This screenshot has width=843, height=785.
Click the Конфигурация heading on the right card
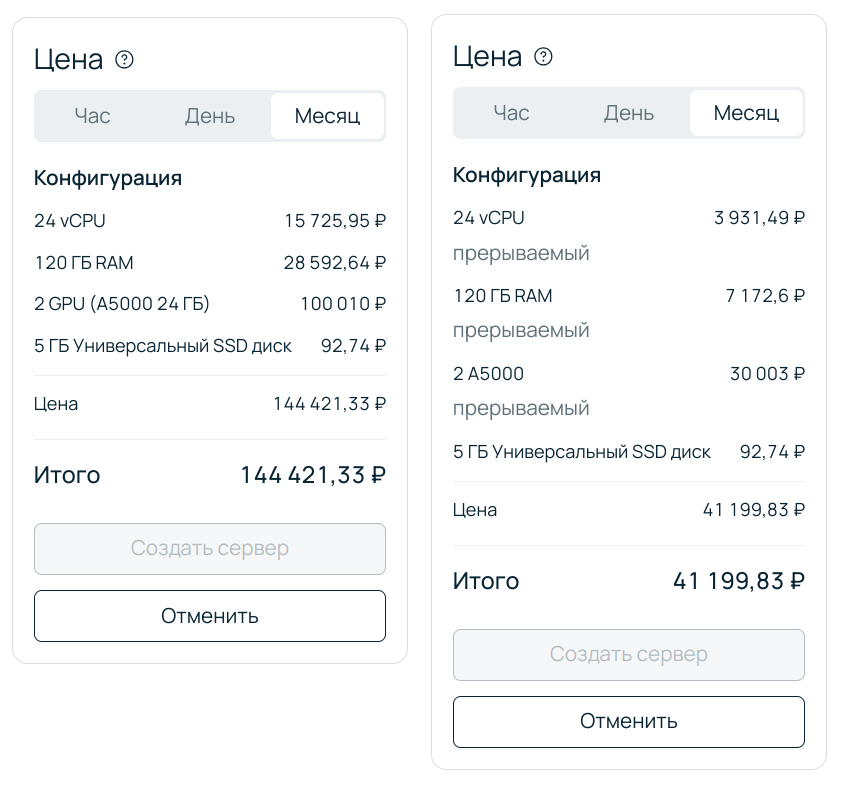tap(526, 175)
